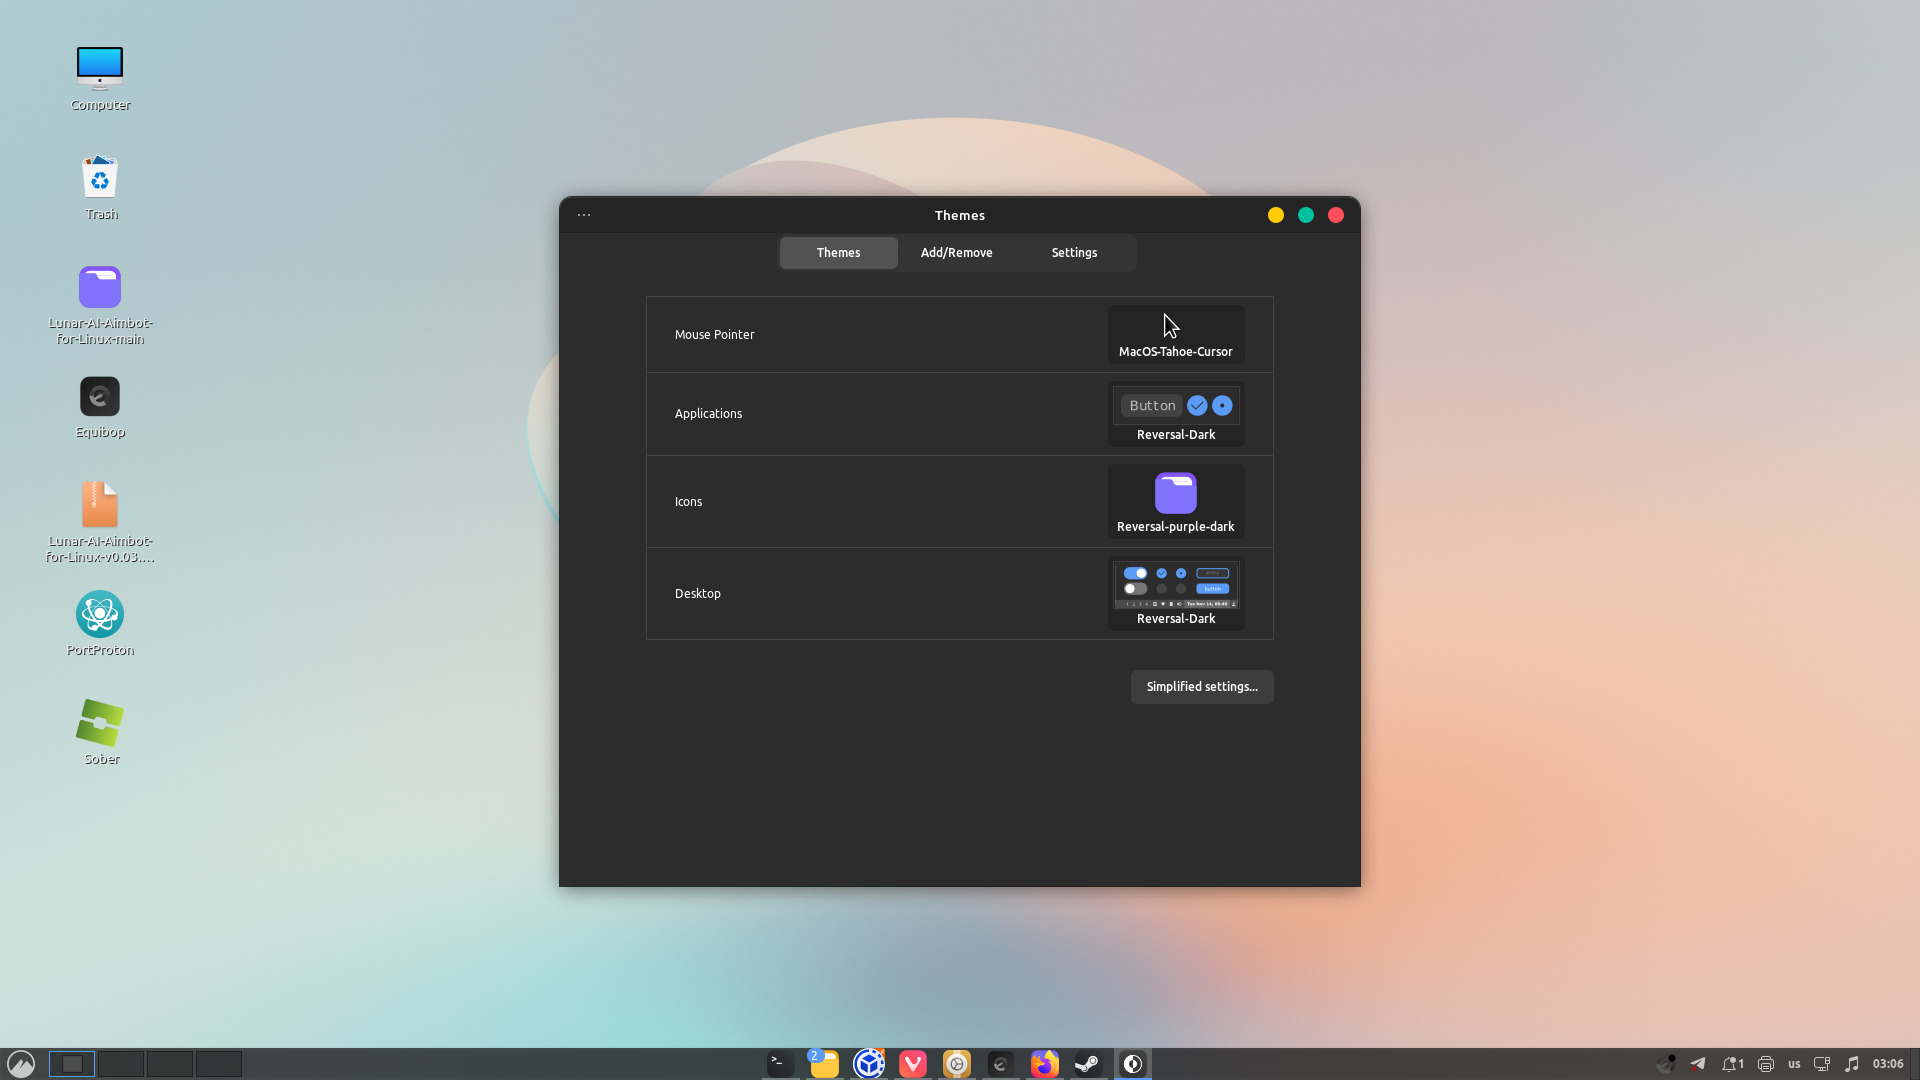Select the Themes tab
The height and width of the screenshot is (1080, 1920).
click(838, 253)
